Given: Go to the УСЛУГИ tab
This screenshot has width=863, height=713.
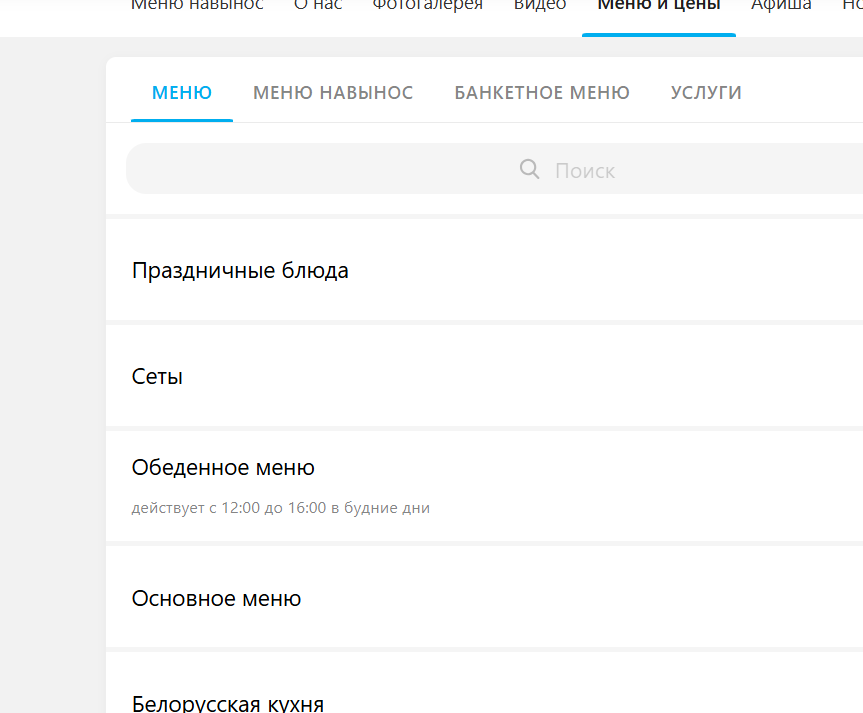Looking at the screenshot, I should 706,92.
